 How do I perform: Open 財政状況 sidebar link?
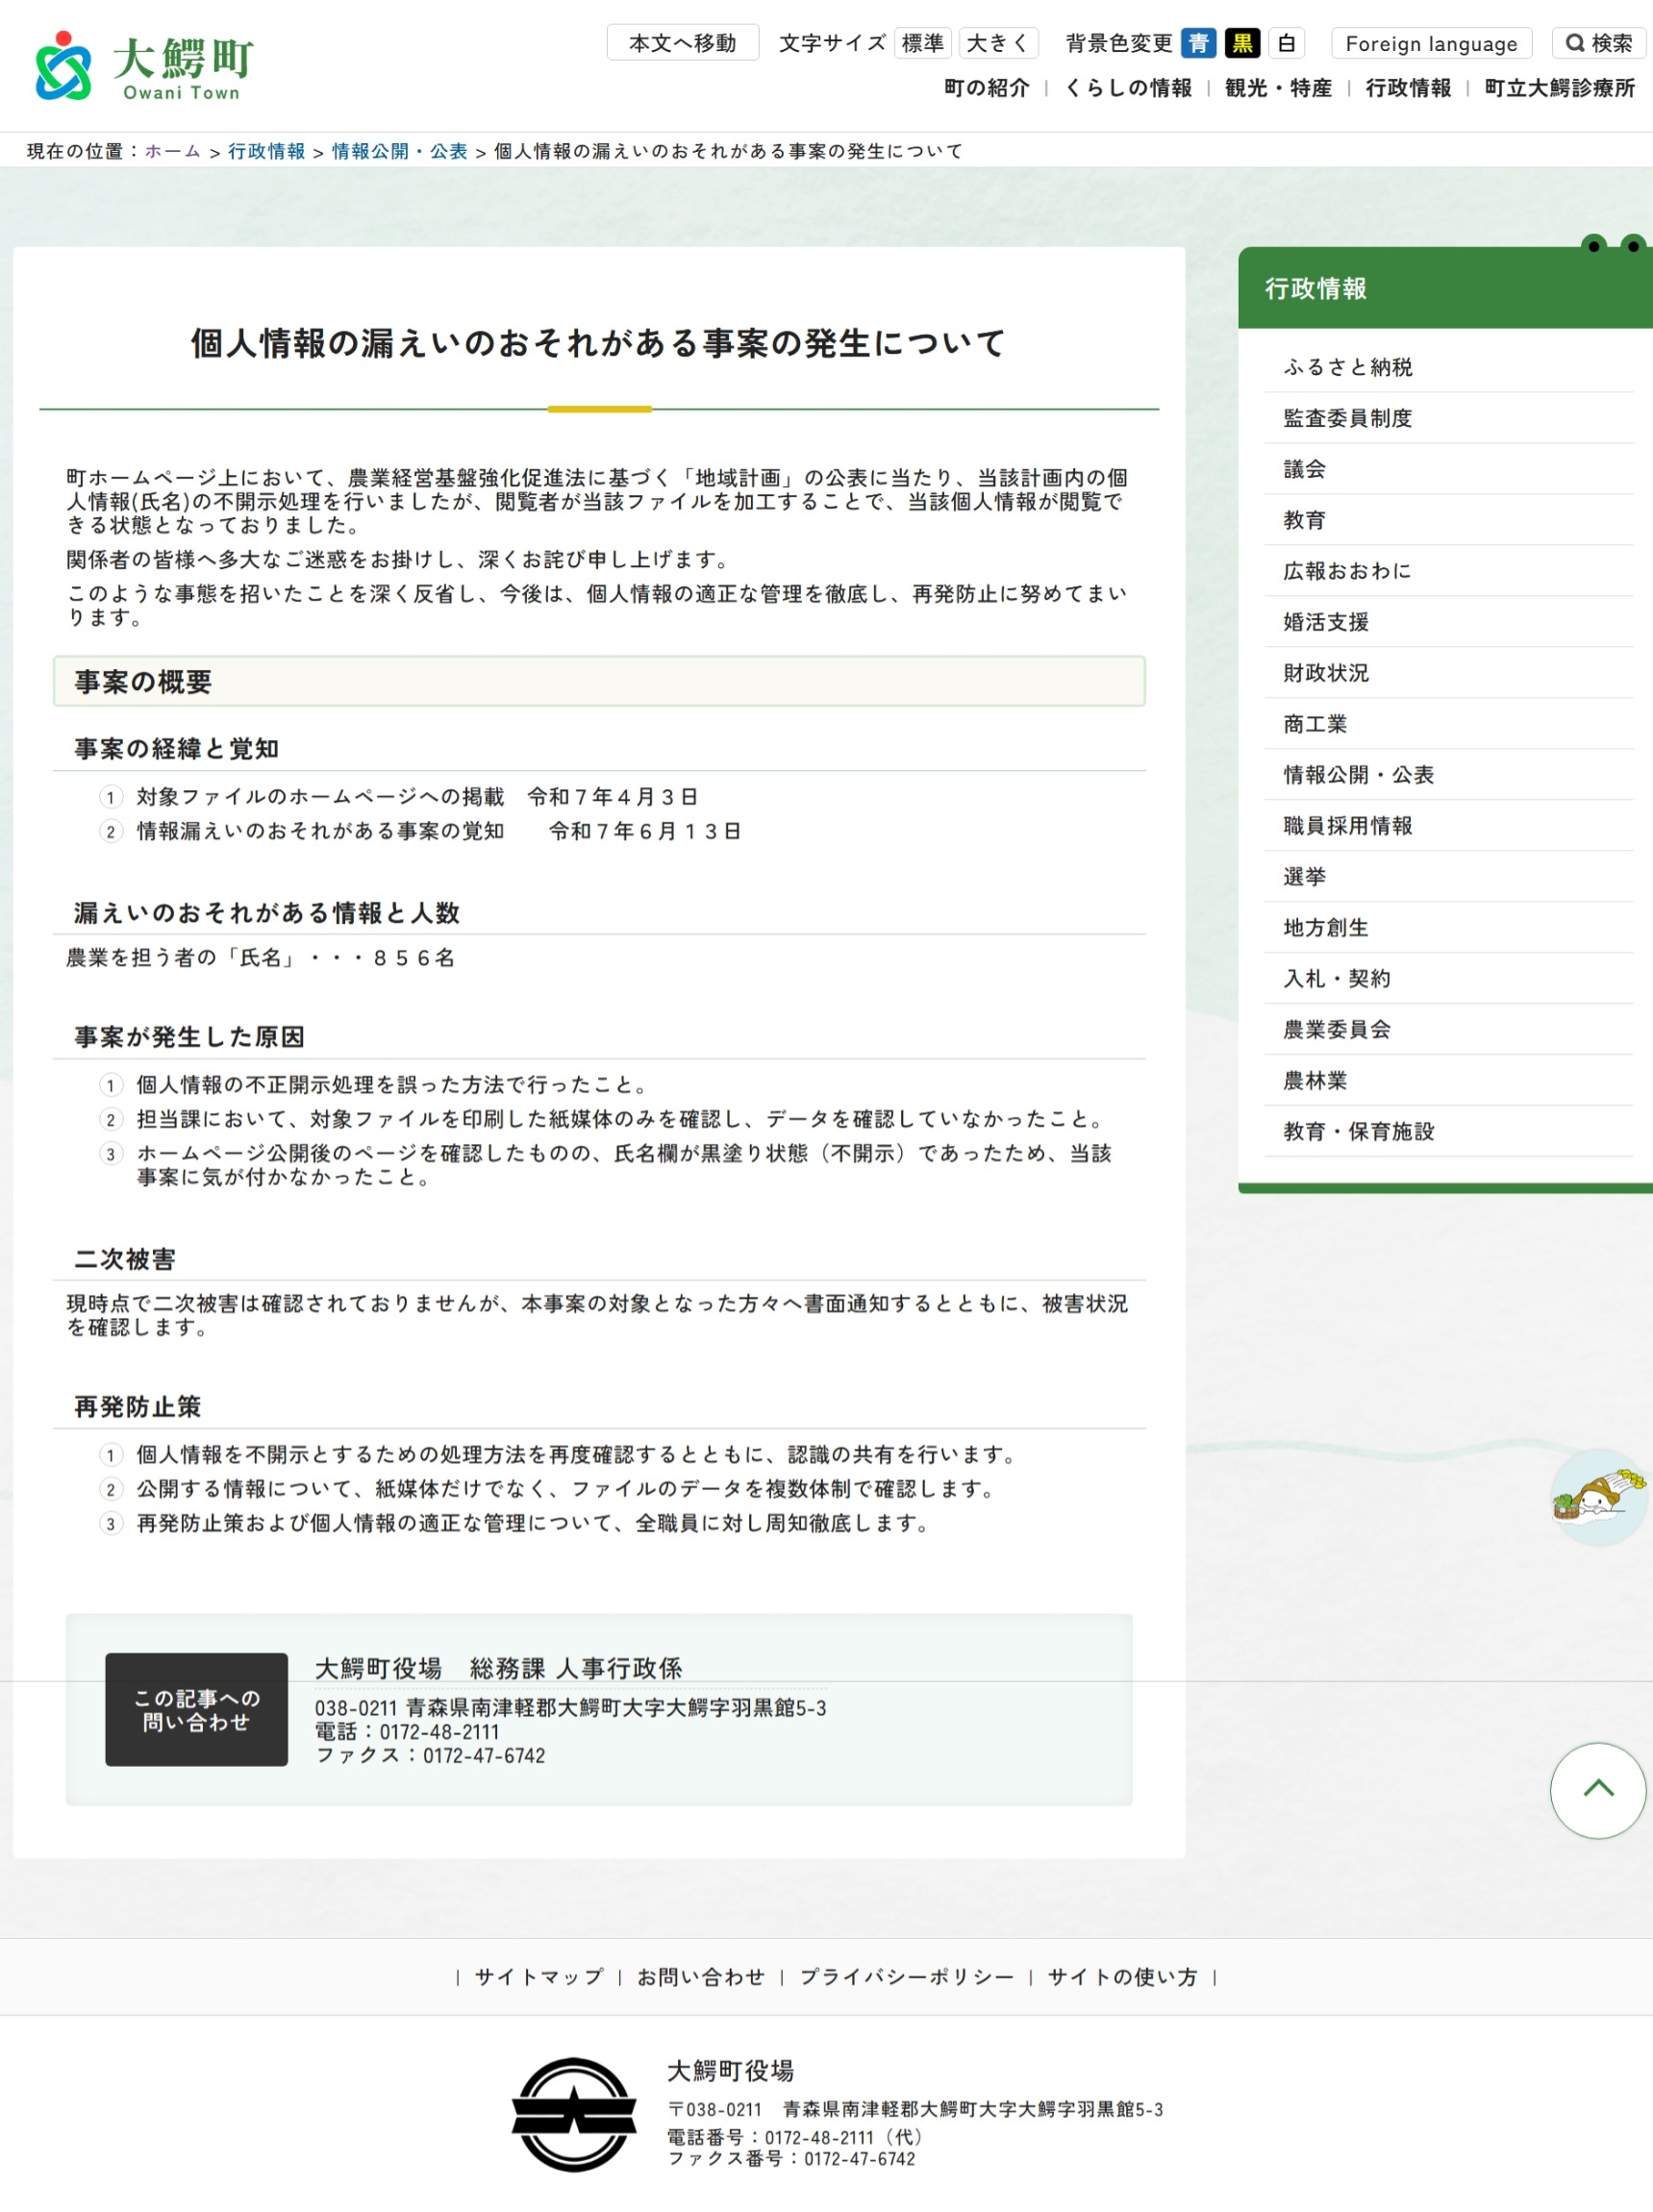(x=1448, y=673)
